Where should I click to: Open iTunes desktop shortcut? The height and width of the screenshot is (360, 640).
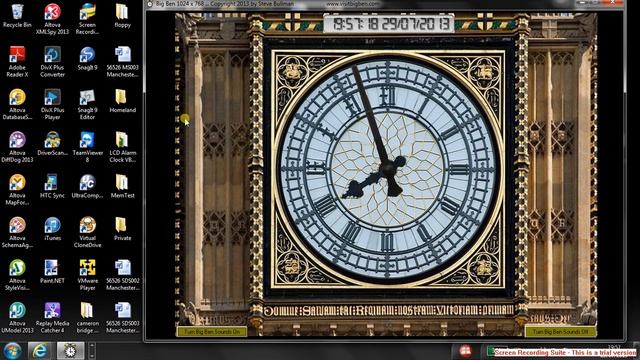52,229
